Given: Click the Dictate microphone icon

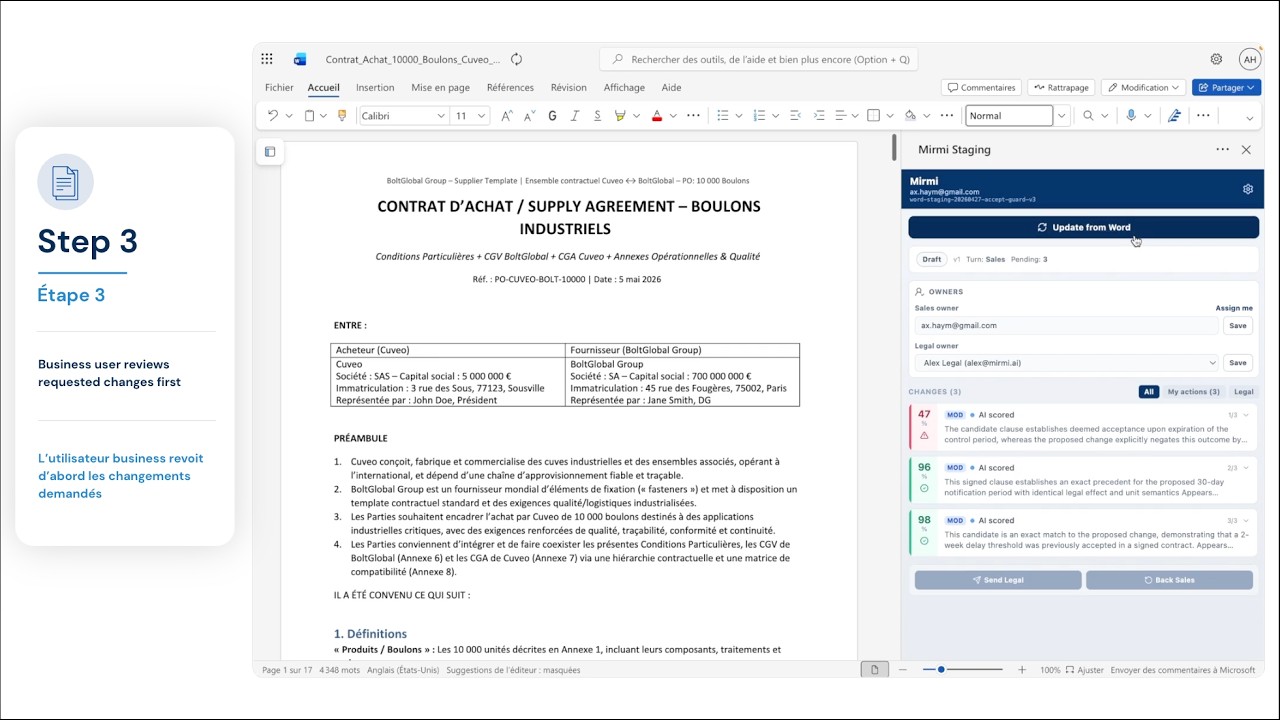Looking at the screenshot, I should (1131, 116).
